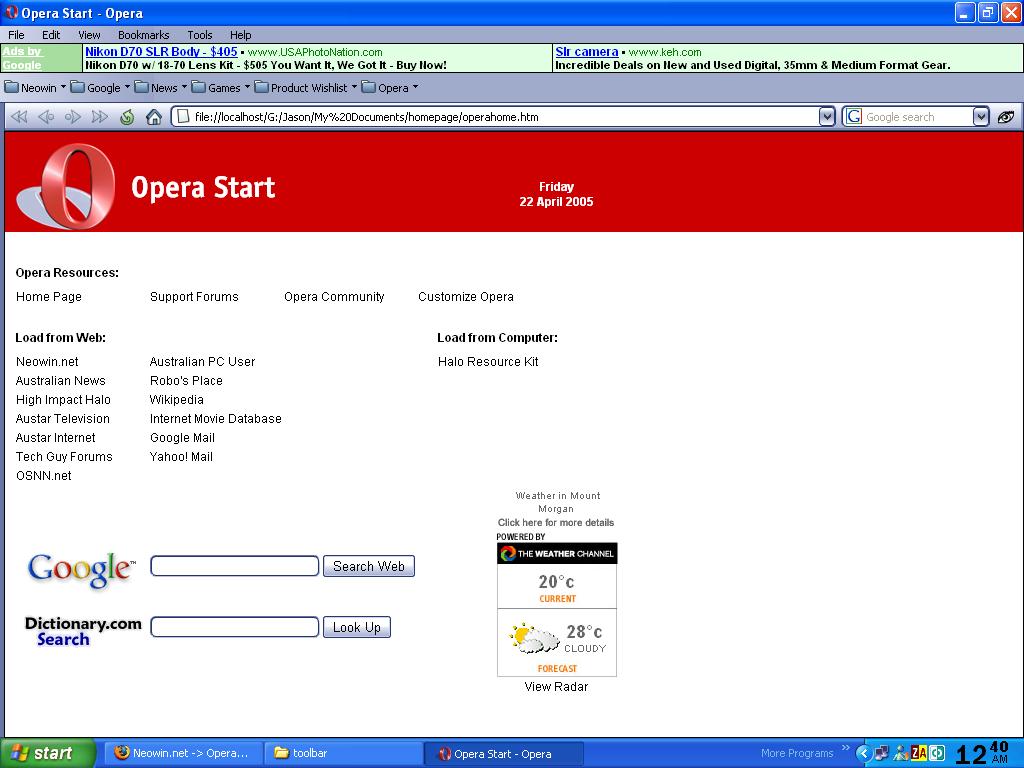Click the Rewind navigation icon
The image size is (1024, 768).
pyautogui.click(x=19, y=117)
